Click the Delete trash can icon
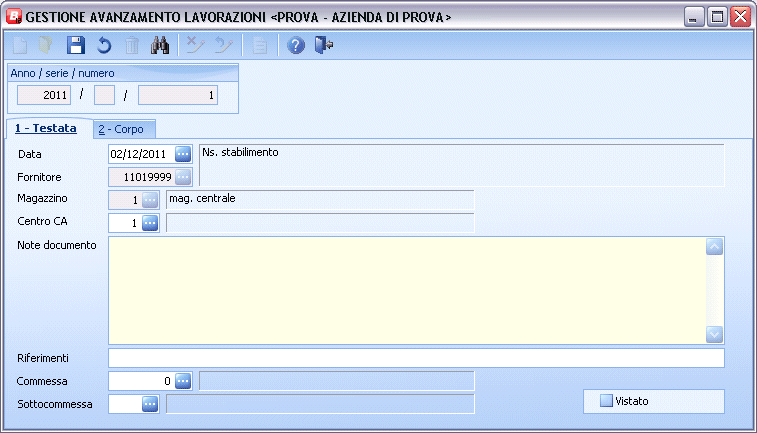 click(x=131, y=45)
